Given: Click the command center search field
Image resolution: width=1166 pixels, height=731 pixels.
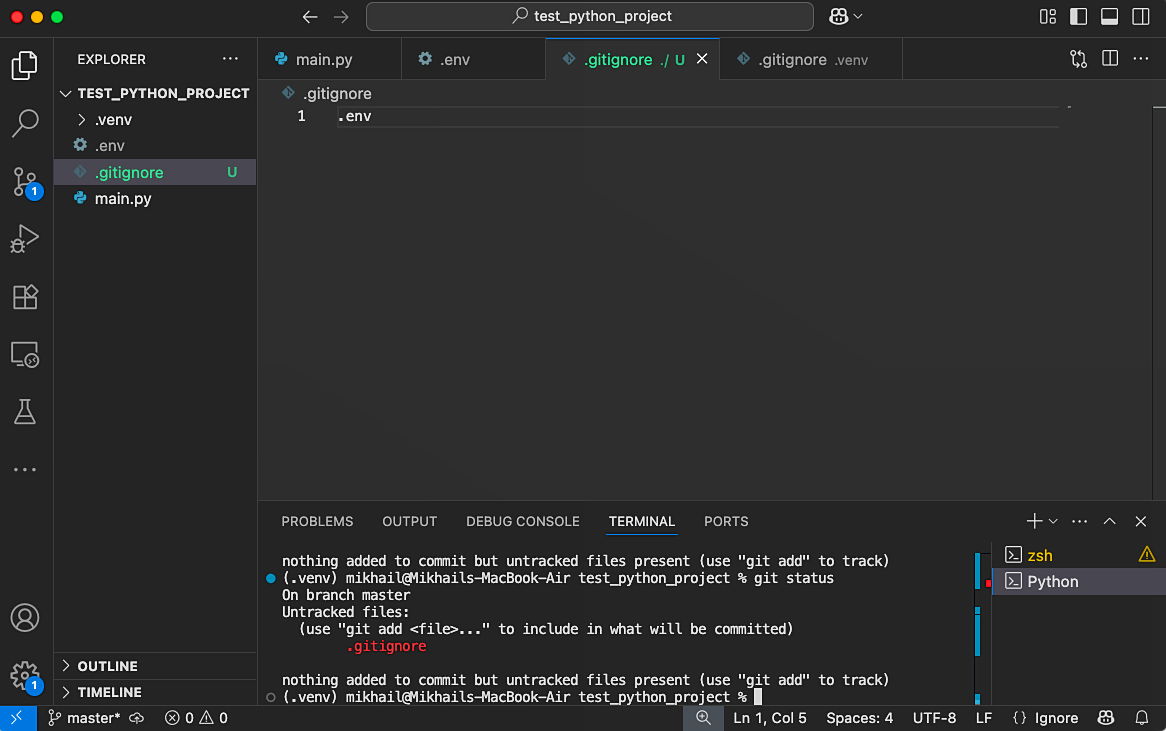Looking at the screenshot, I should pyautogui.click(x=590, y=17).
